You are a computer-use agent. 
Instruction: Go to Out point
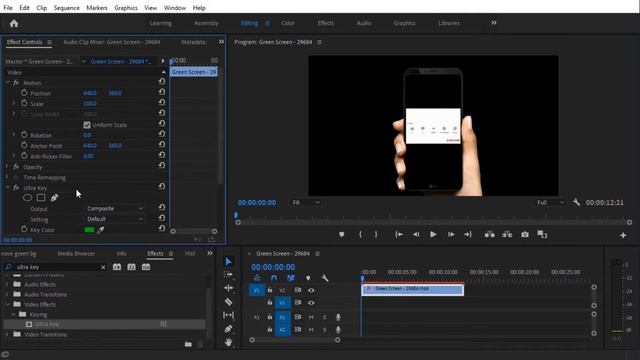[468, 234]
